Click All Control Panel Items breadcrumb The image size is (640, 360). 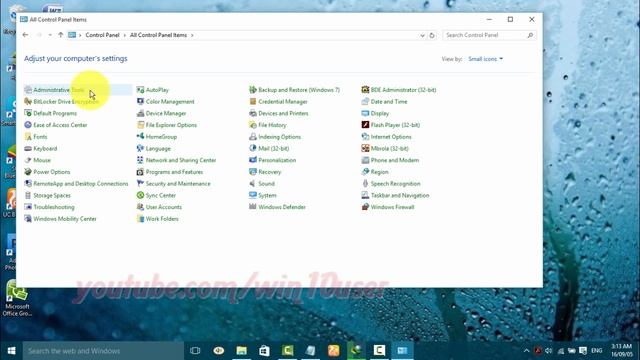click(x=158, y=35)
